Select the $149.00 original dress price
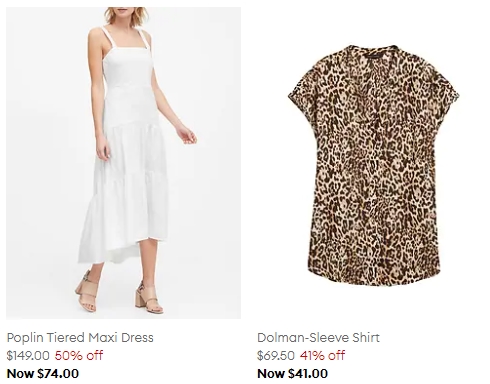 28,355
